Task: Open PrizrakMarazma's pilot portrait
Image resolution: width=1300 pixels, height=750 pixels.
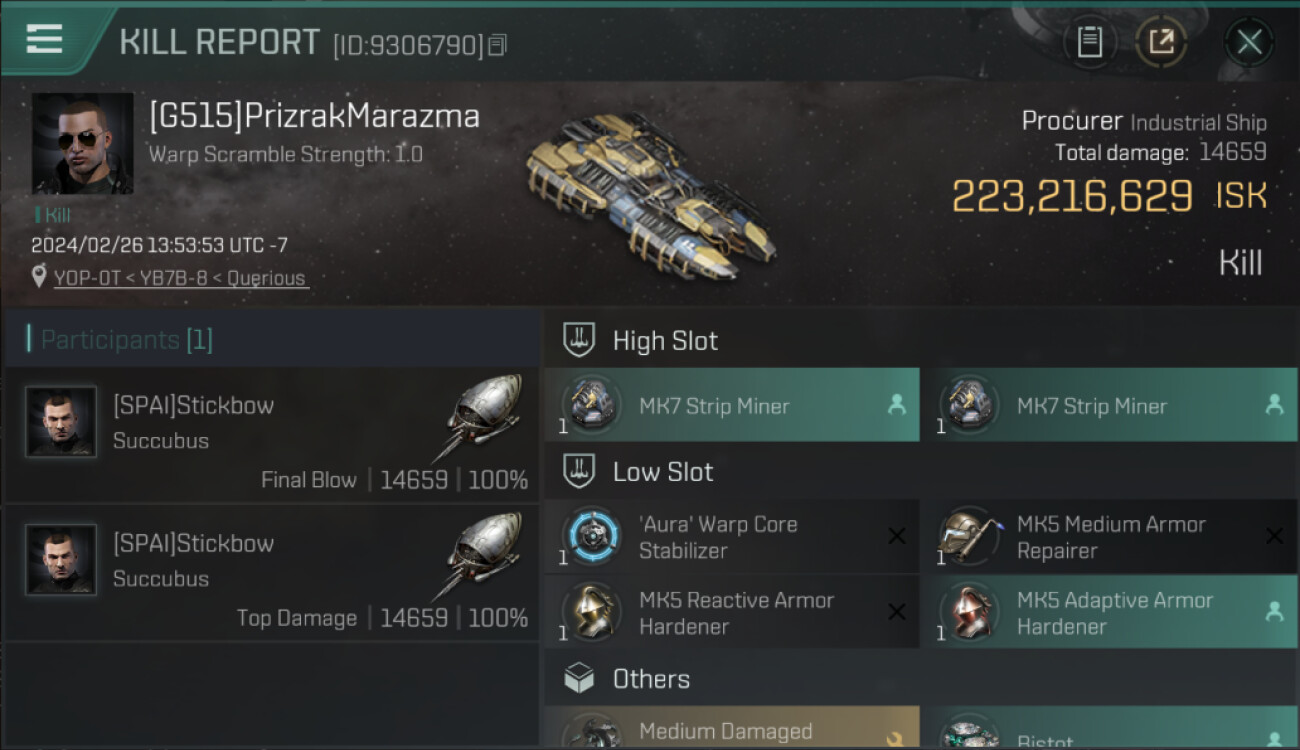Action: coord(82,143)
